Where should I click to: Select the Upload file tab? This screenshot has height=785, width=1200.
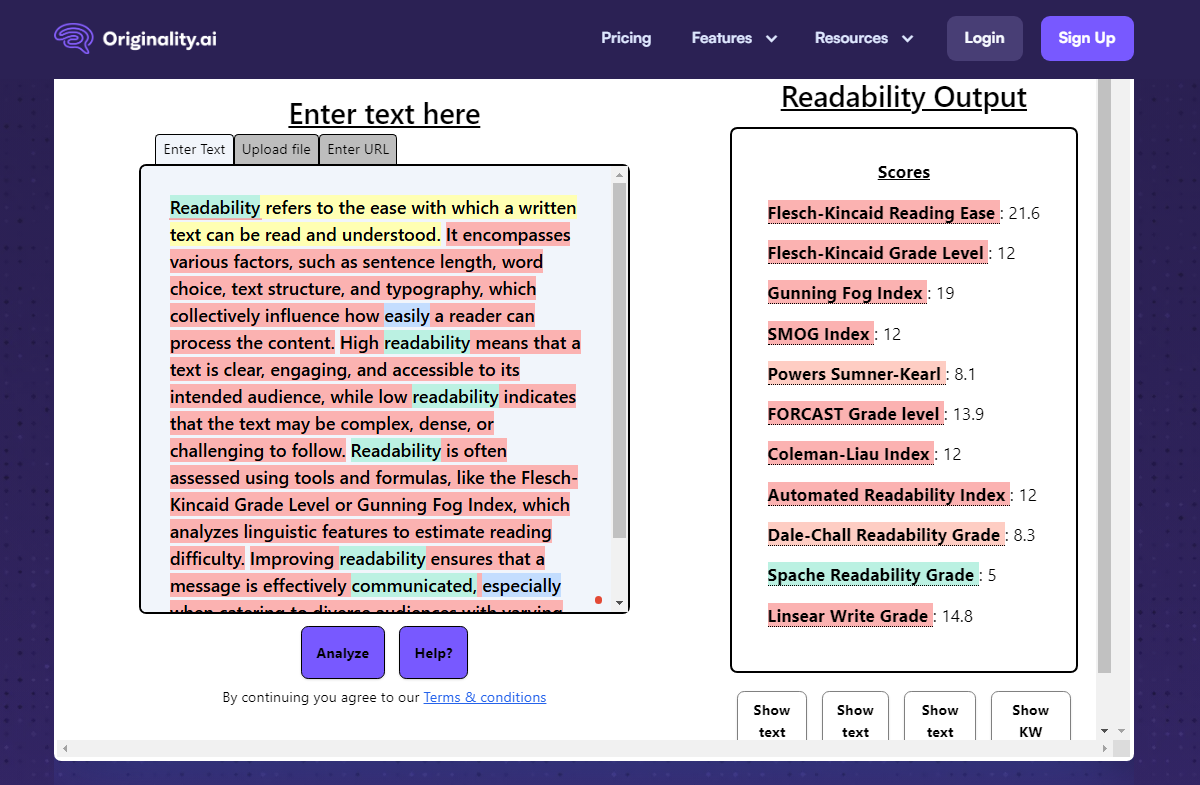pos(276,150)
